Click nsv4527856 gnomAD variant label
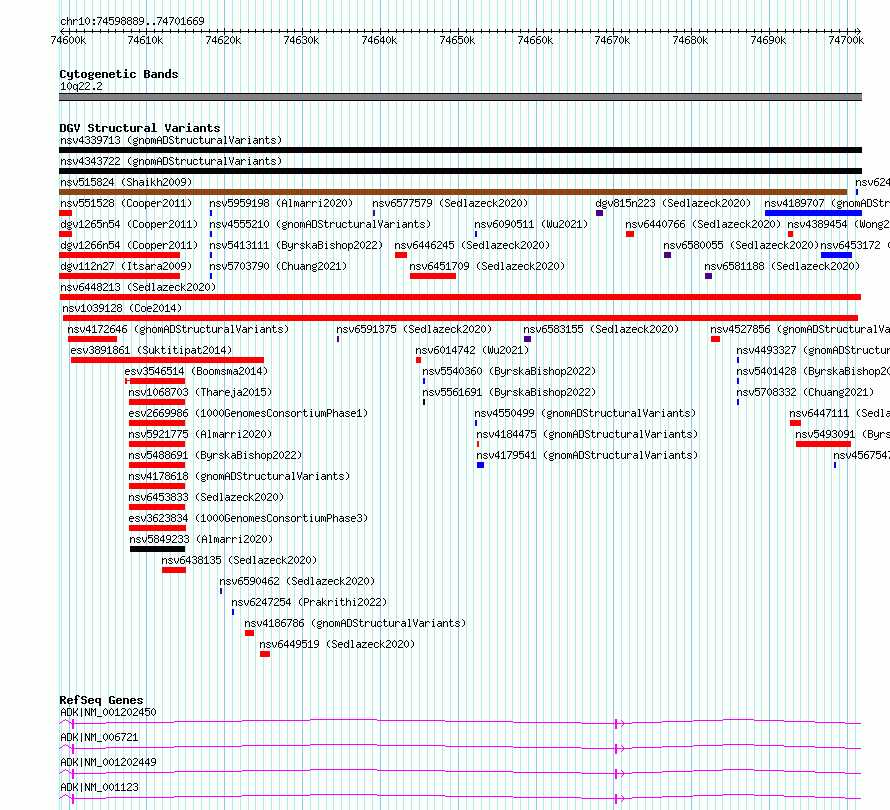Viewport: 890px width, 810px height. click(x=800, y=329)
